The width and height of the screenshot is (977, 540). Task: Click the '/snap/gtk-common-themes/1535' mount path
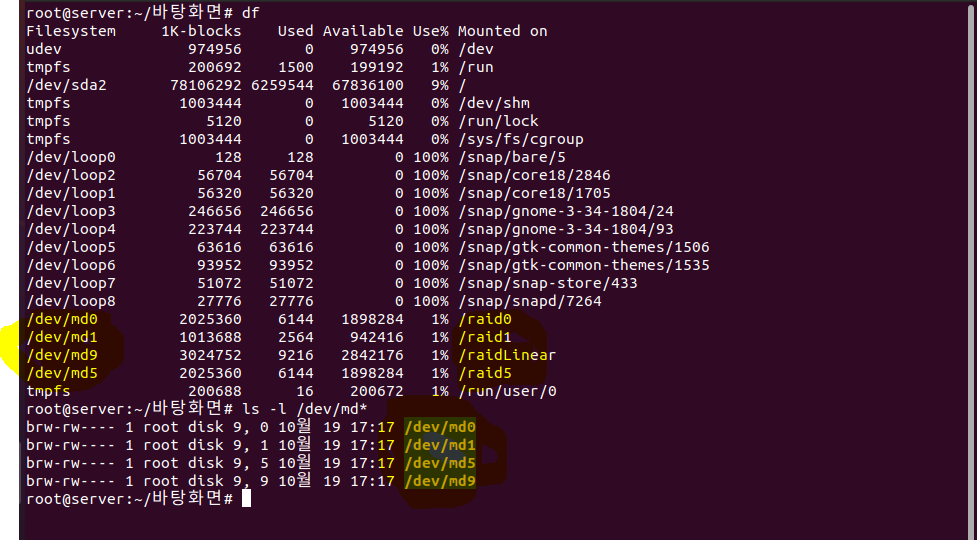coord(584,265)
